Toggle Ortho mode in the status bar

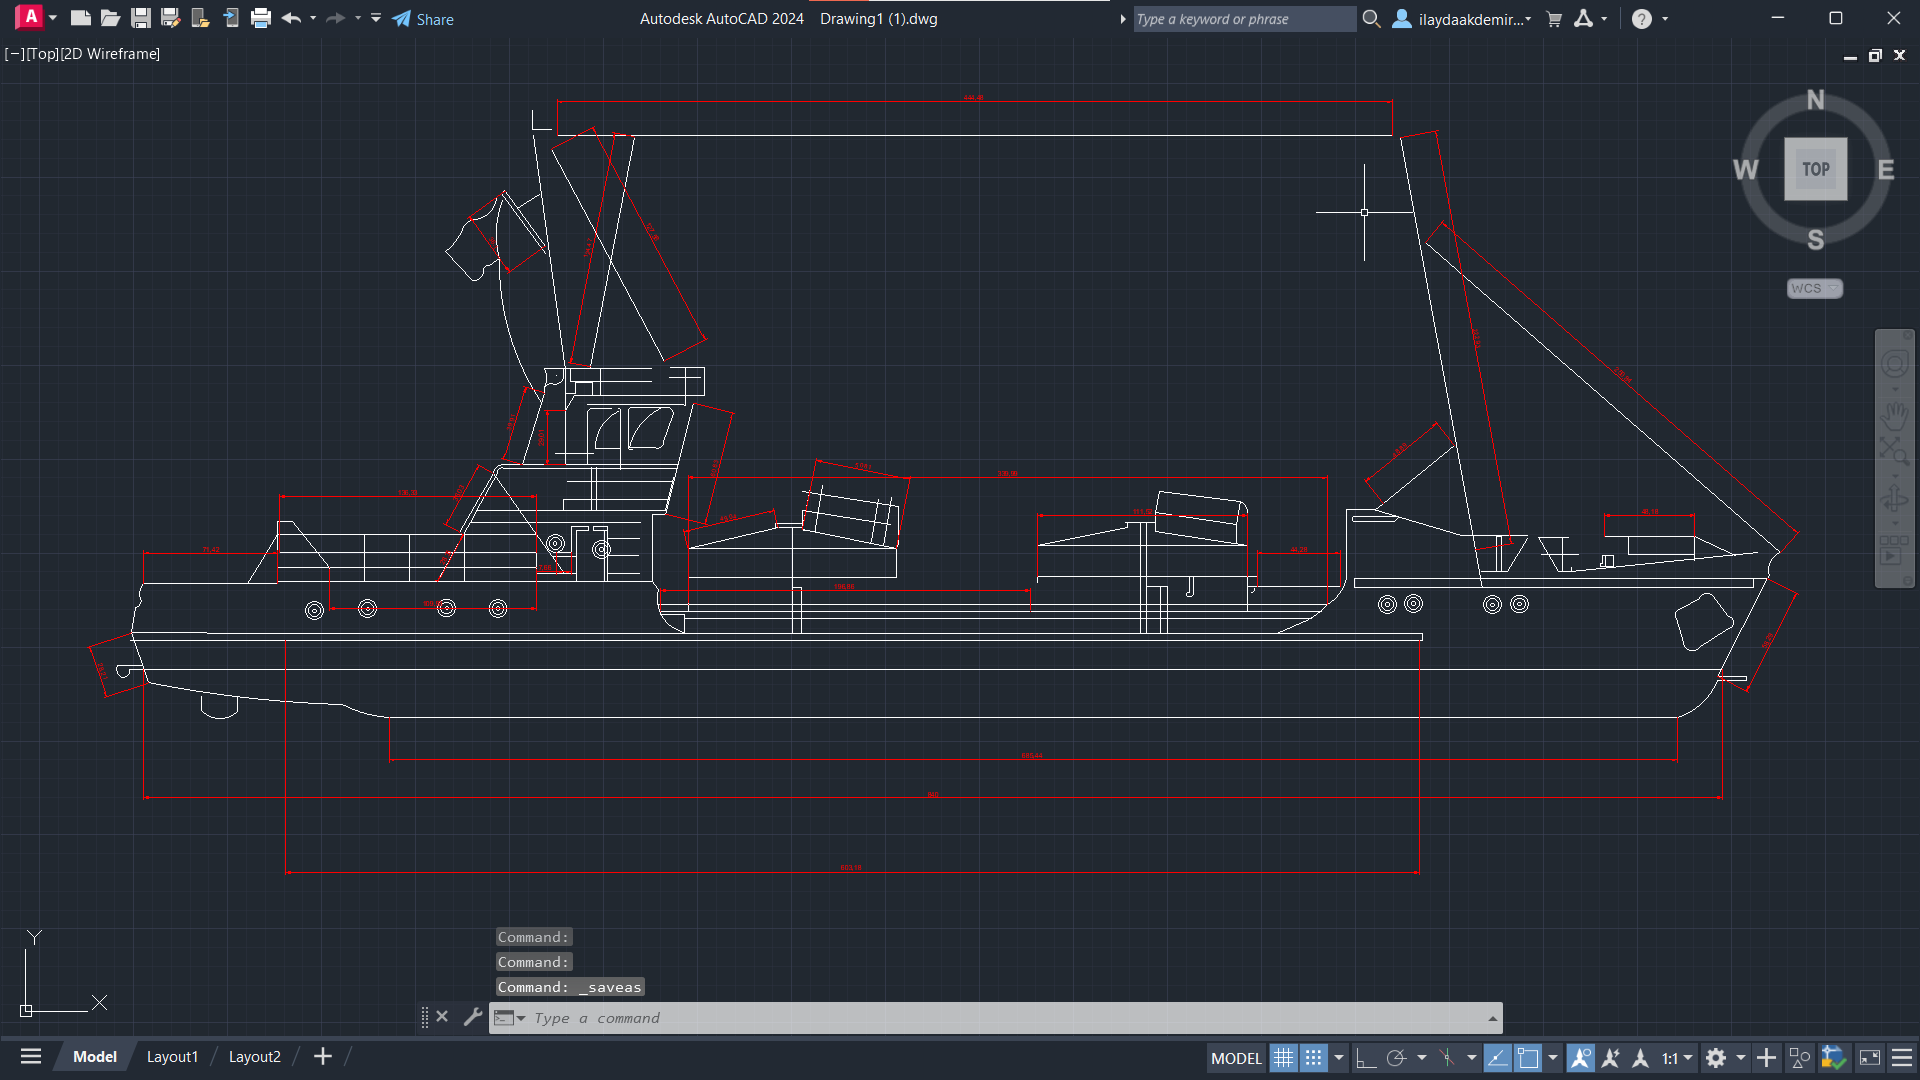pos(1367,1057)
